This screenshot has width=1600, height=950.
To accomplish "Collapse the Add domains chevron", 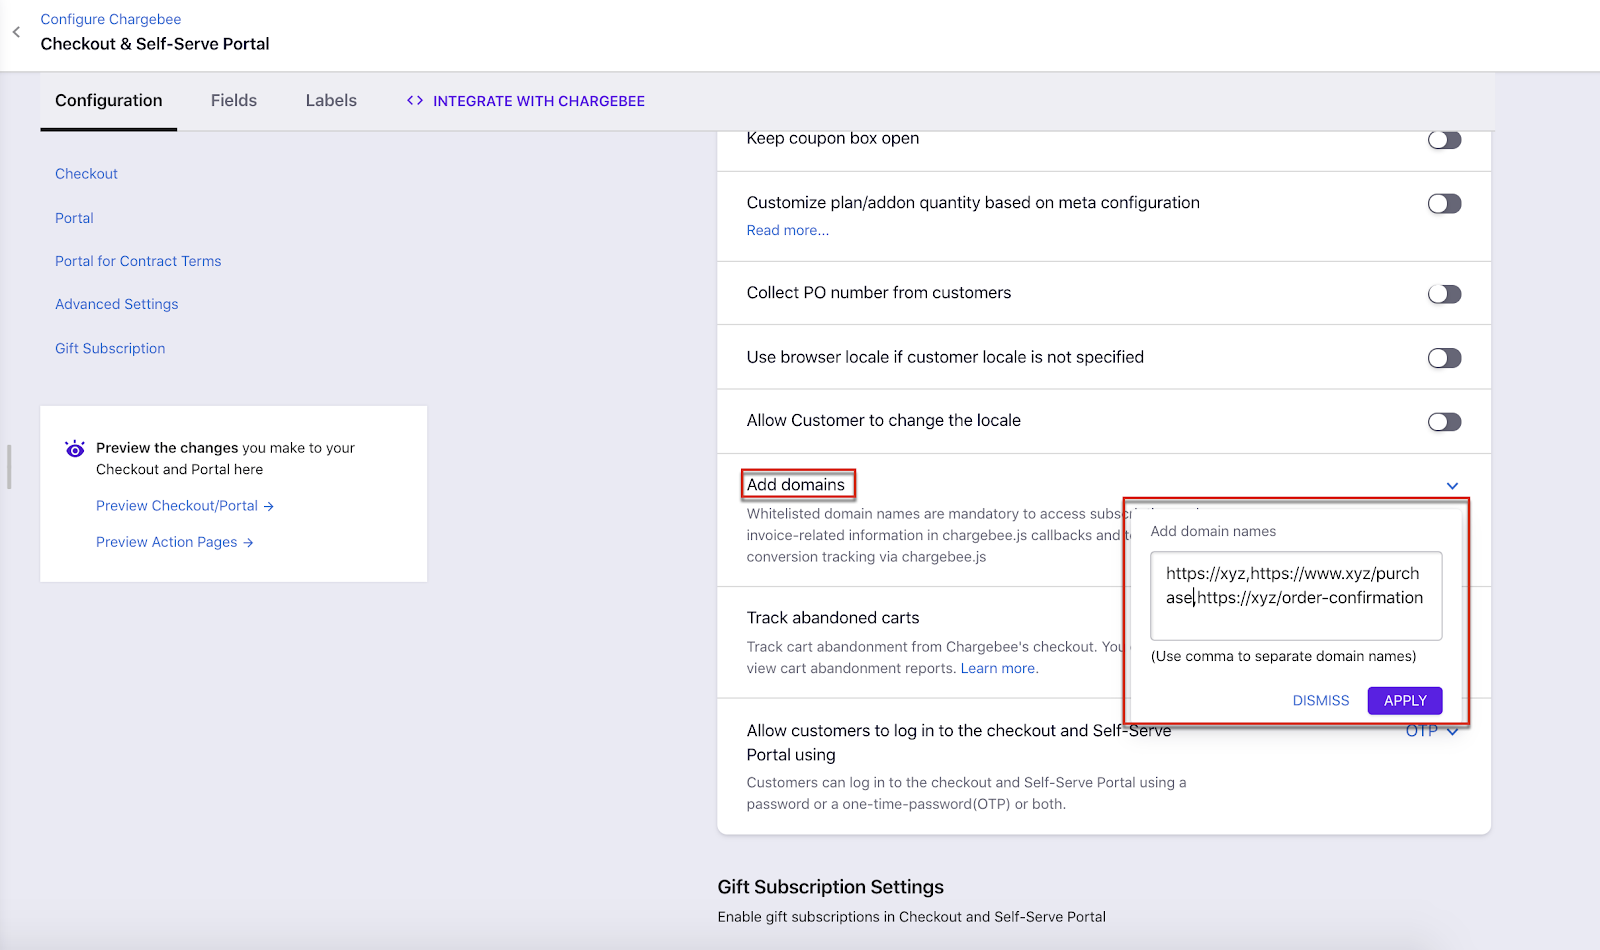I will [x=1452, y=486].
